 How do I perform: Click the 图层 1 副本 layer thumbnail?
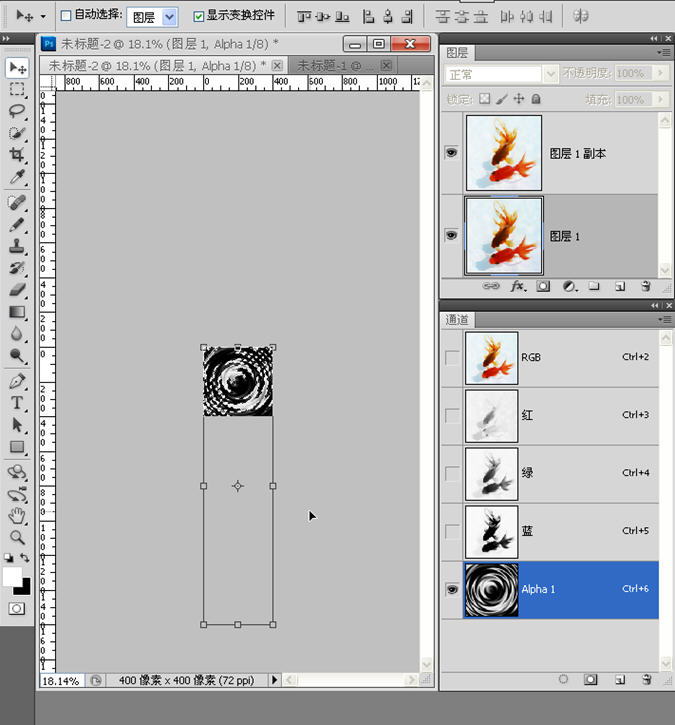(x=504, y=153)
